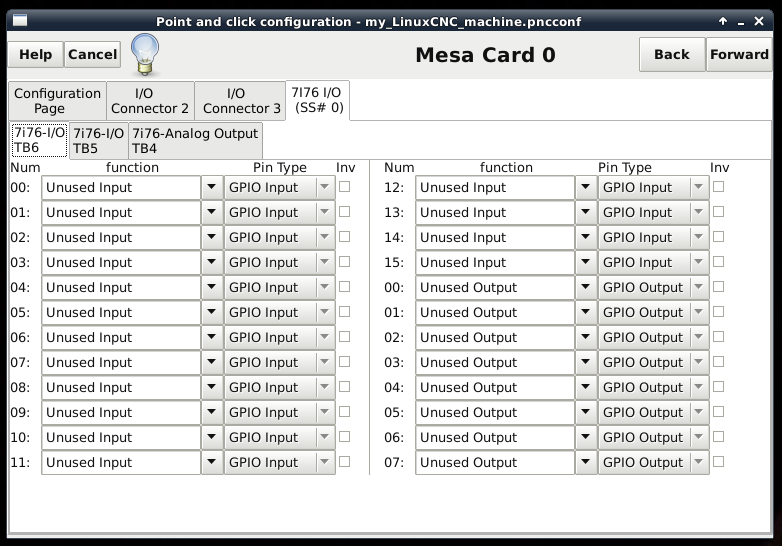
Task: Toggle Inv checkbox for output 04
Action: point(718,387)
